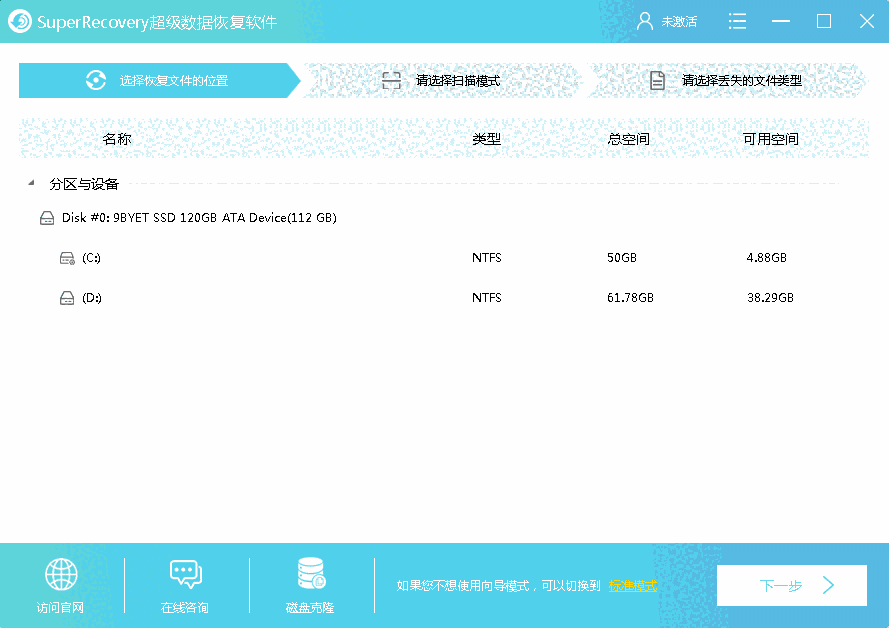Click the drive icon next to (C:)
This screenshot has height=628, width=889.
tap(66, 257)
